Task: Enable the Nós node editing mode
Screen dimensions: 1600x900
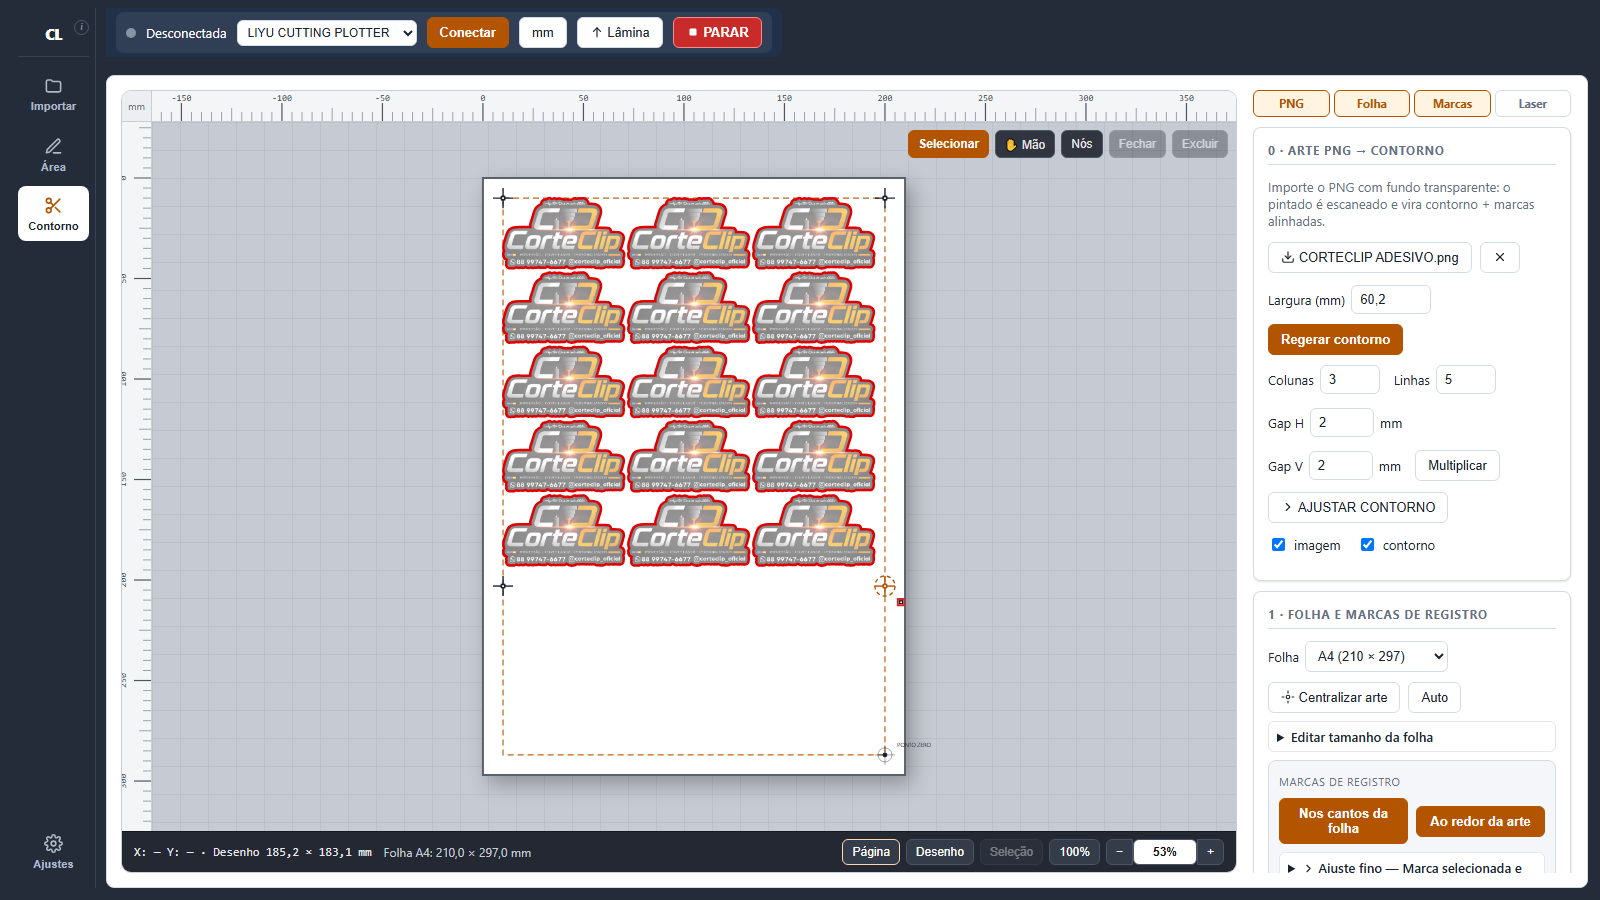Action: point(1082,144)
